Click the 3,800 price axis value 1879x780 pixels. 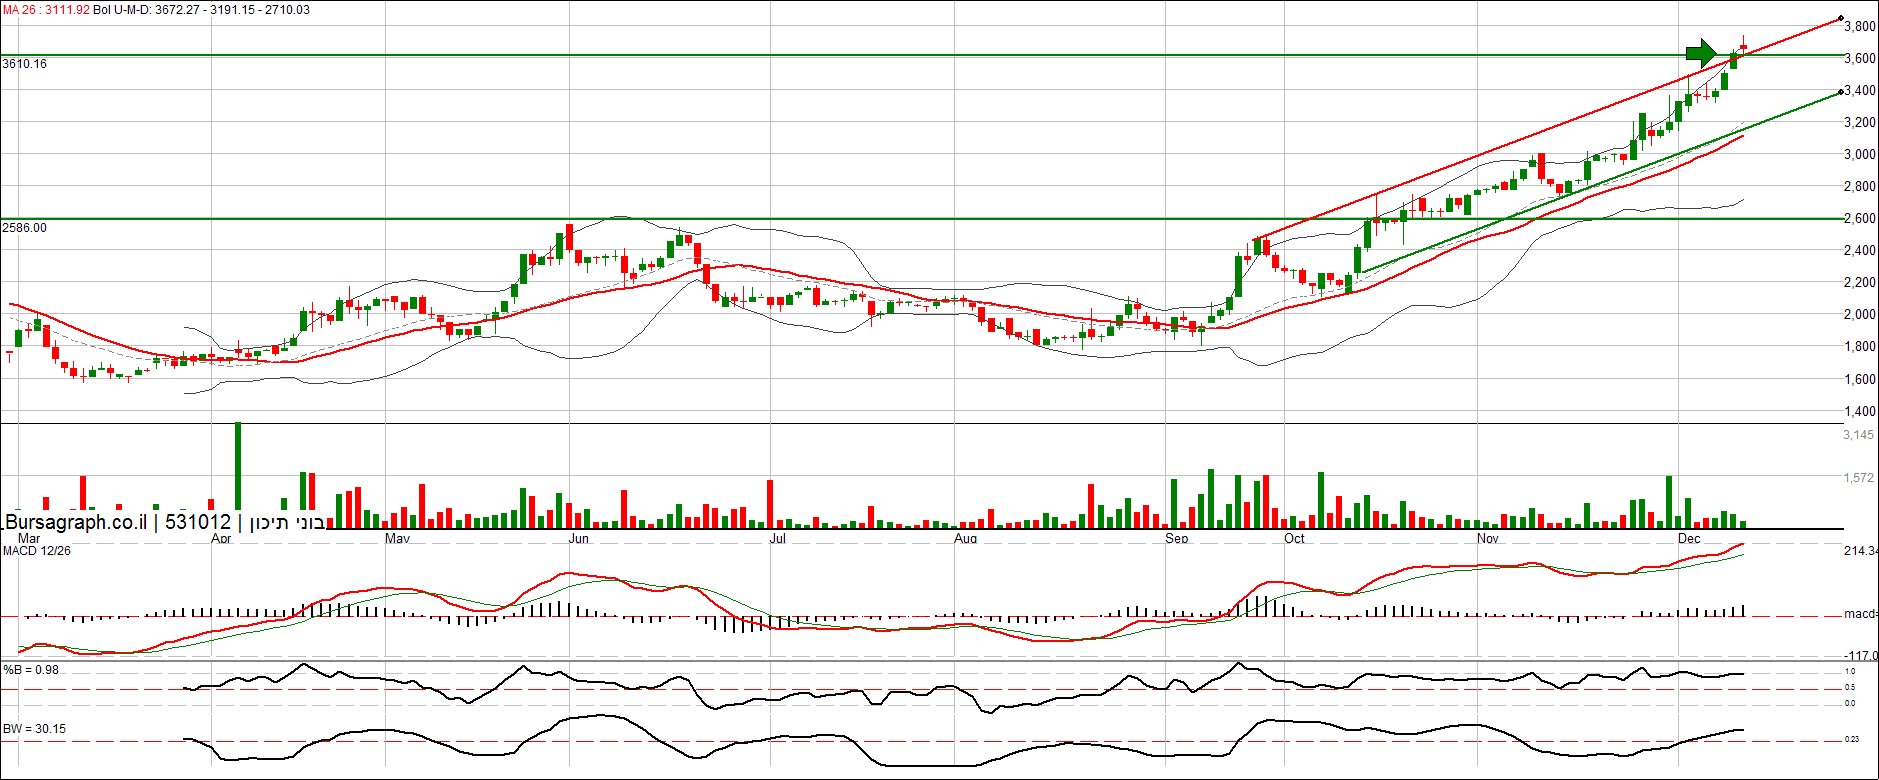pyautogui.click(x=1859, y=27)
